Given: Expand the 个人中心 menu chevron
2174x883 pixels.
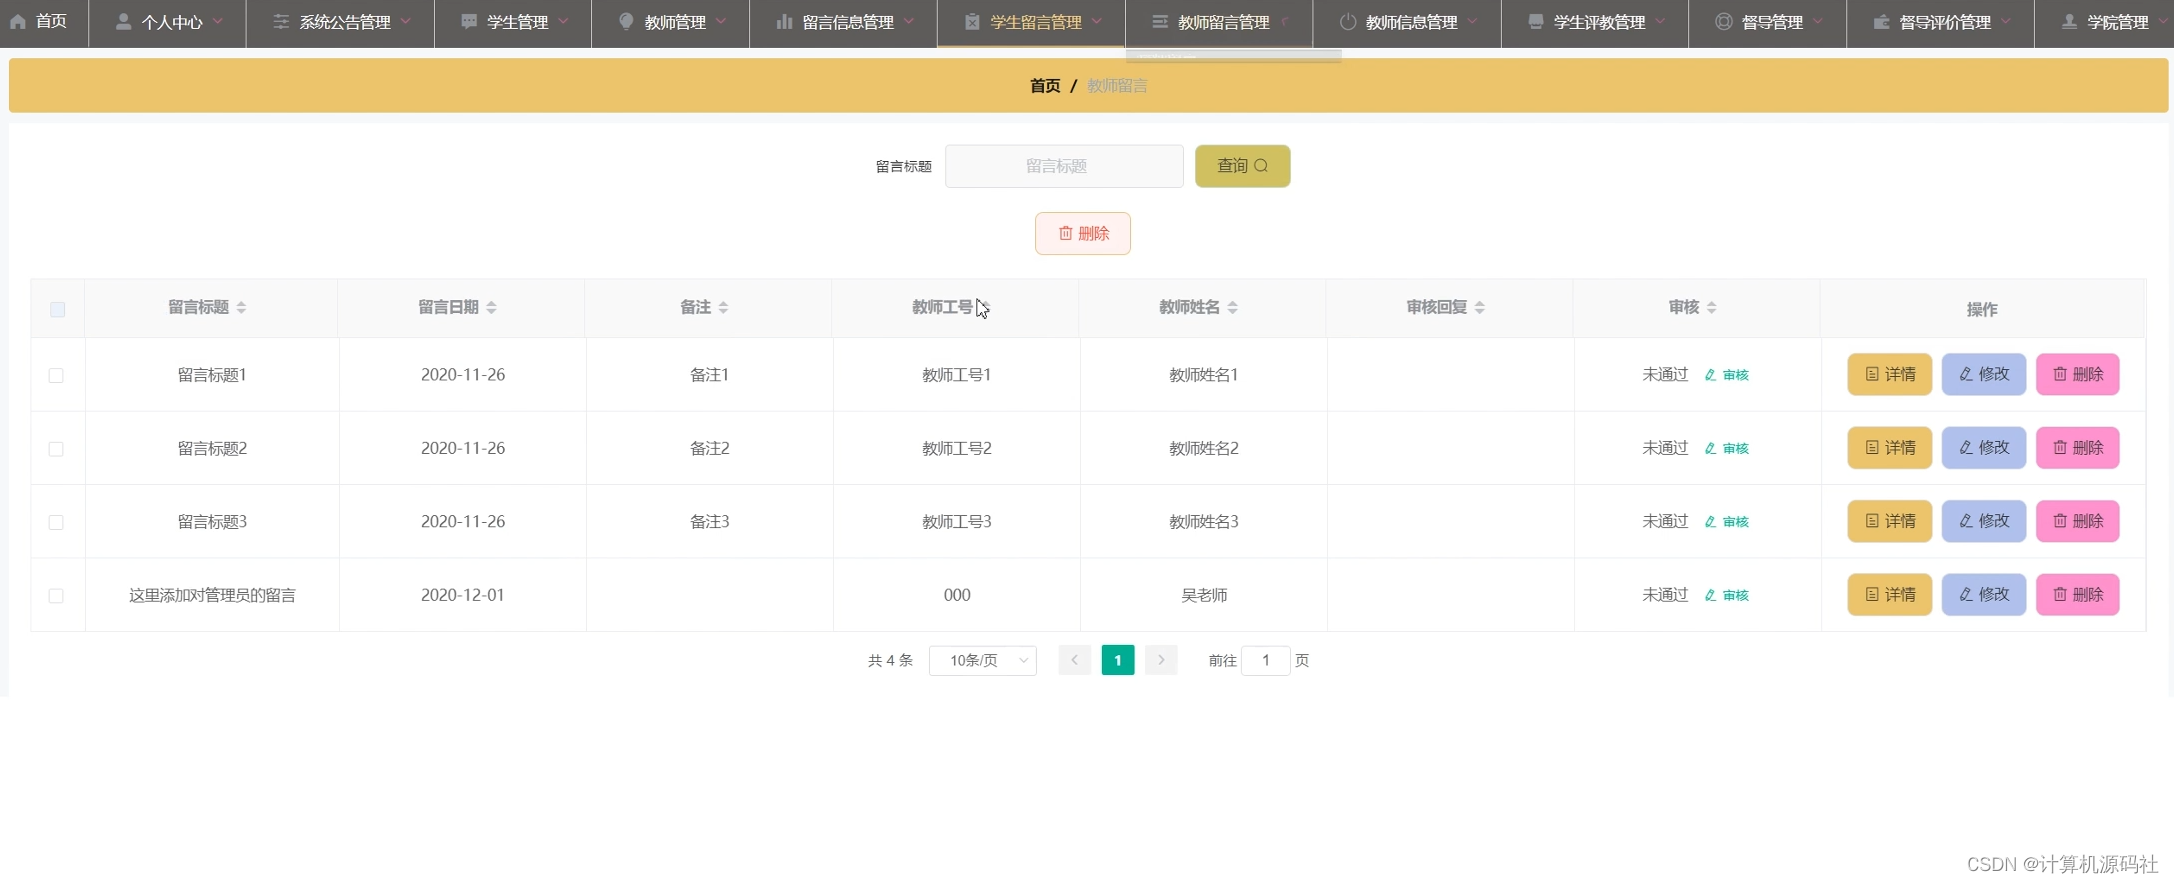Looking at the screenshot, I should [218, 21].
